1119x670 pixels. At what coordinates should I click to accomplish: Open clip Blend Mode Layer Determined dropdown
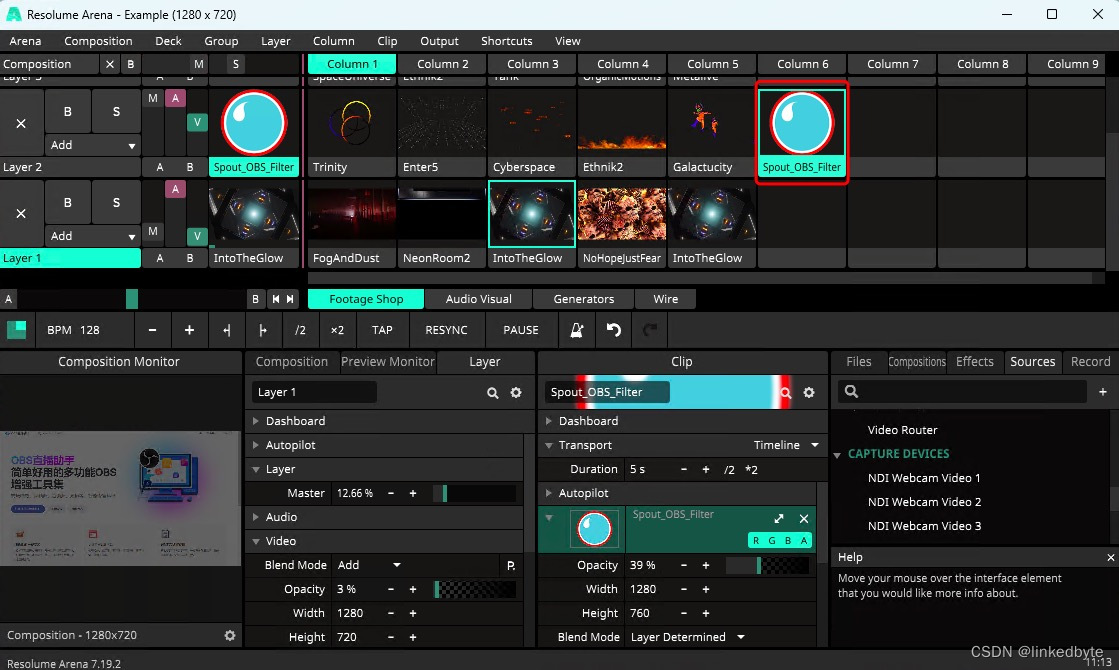pos(687,637)
